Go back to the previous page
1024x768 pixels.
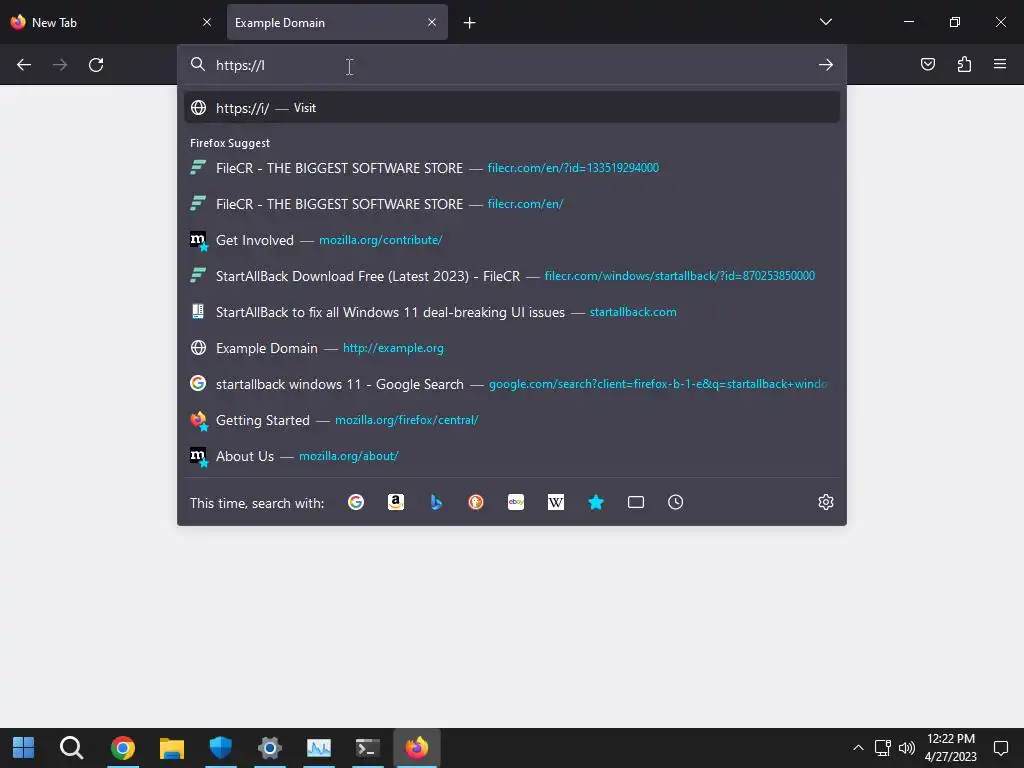coord(24,65)
